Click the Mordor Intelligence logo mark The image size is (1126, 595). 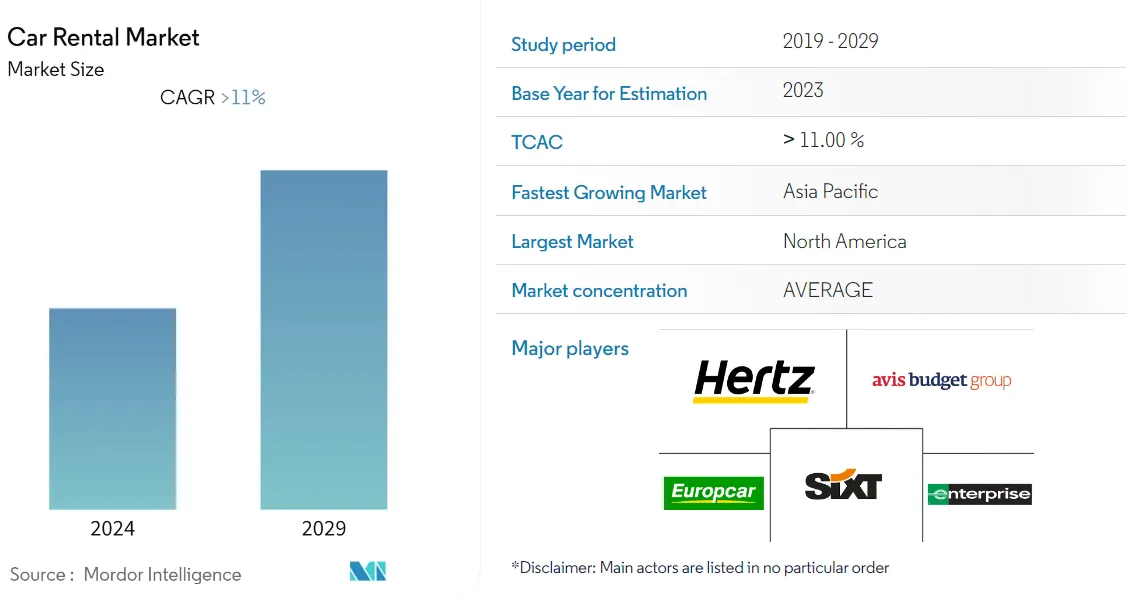click(x=368, y=571)
